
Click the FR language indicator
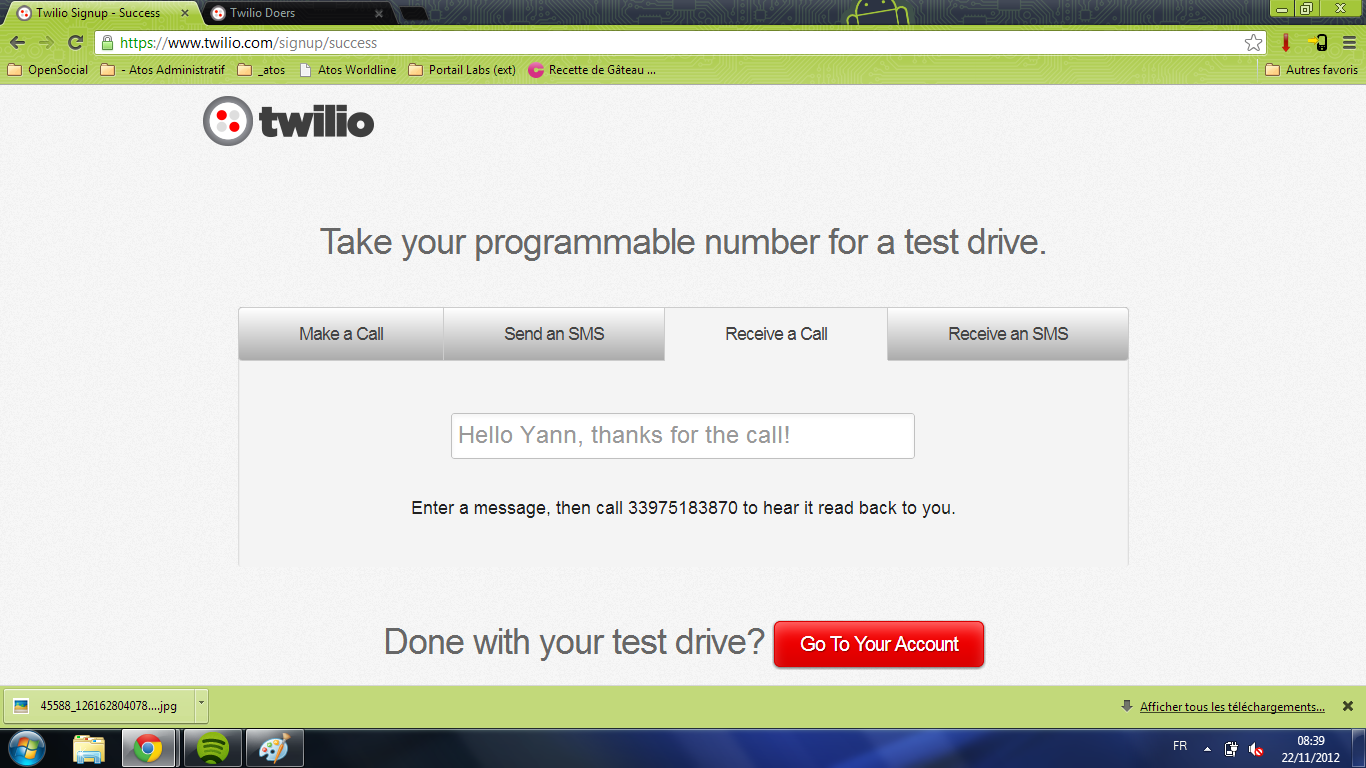[1180, 746]
